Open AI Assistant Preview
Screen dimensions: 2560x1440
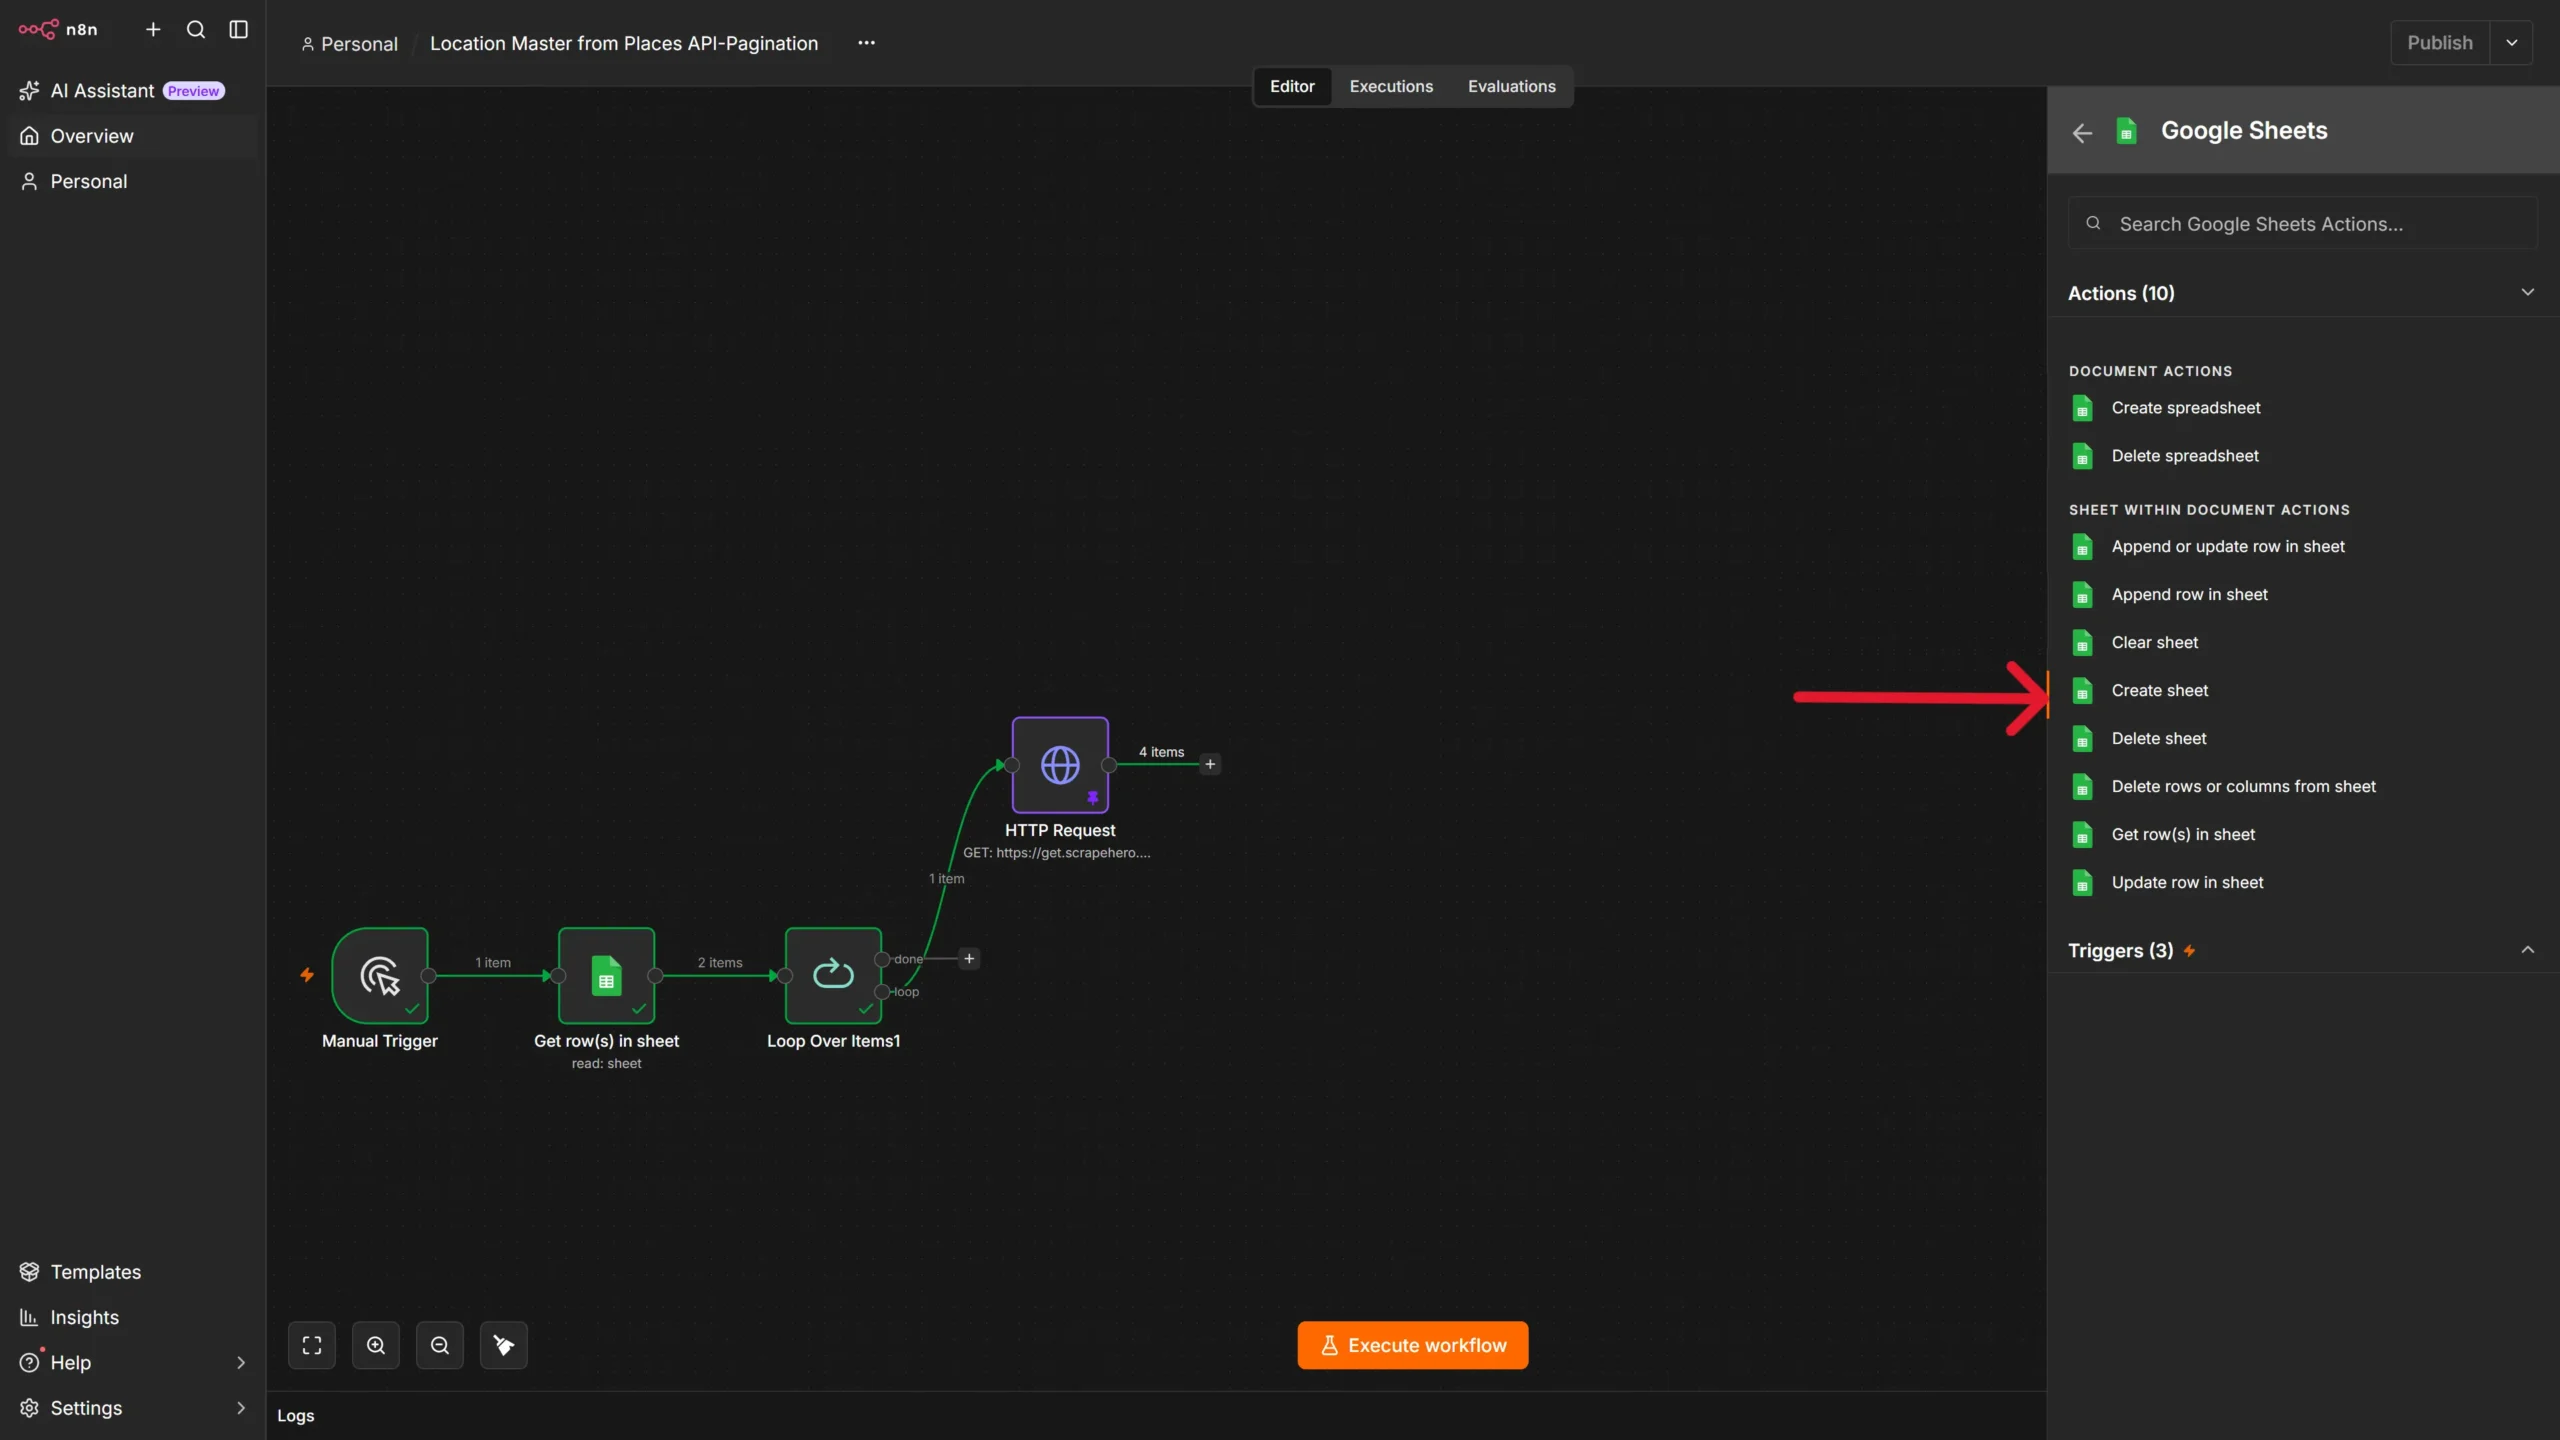coord(131,90)
